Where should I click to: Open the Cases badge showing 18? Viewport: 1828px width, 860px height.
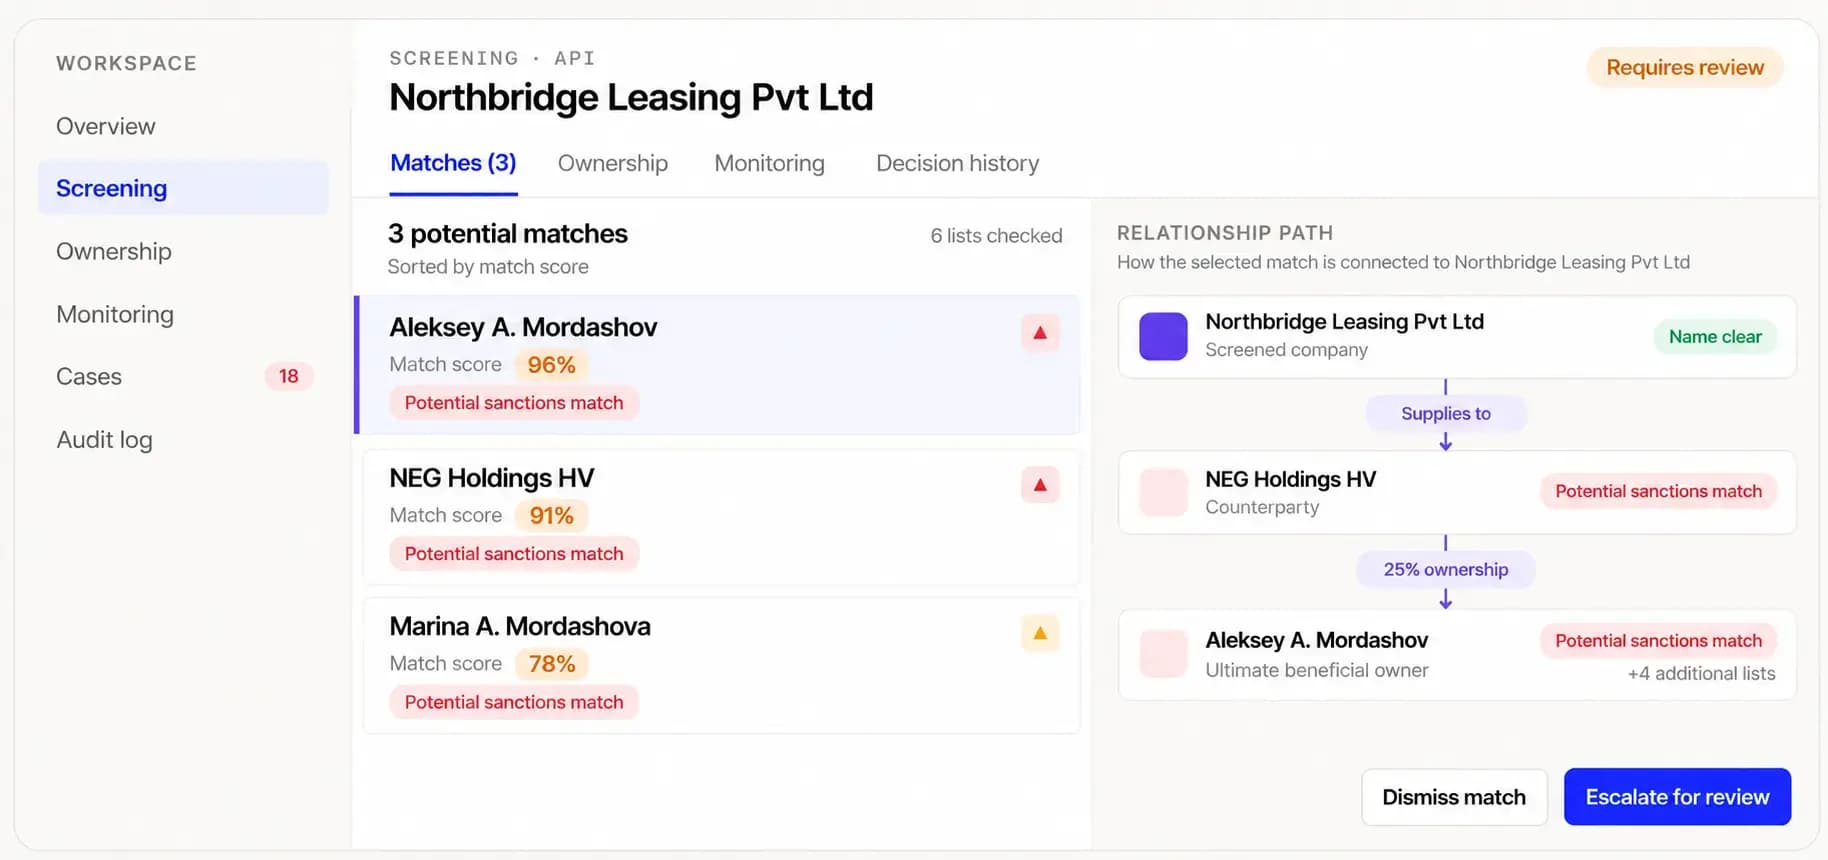(x=289, y=377)
